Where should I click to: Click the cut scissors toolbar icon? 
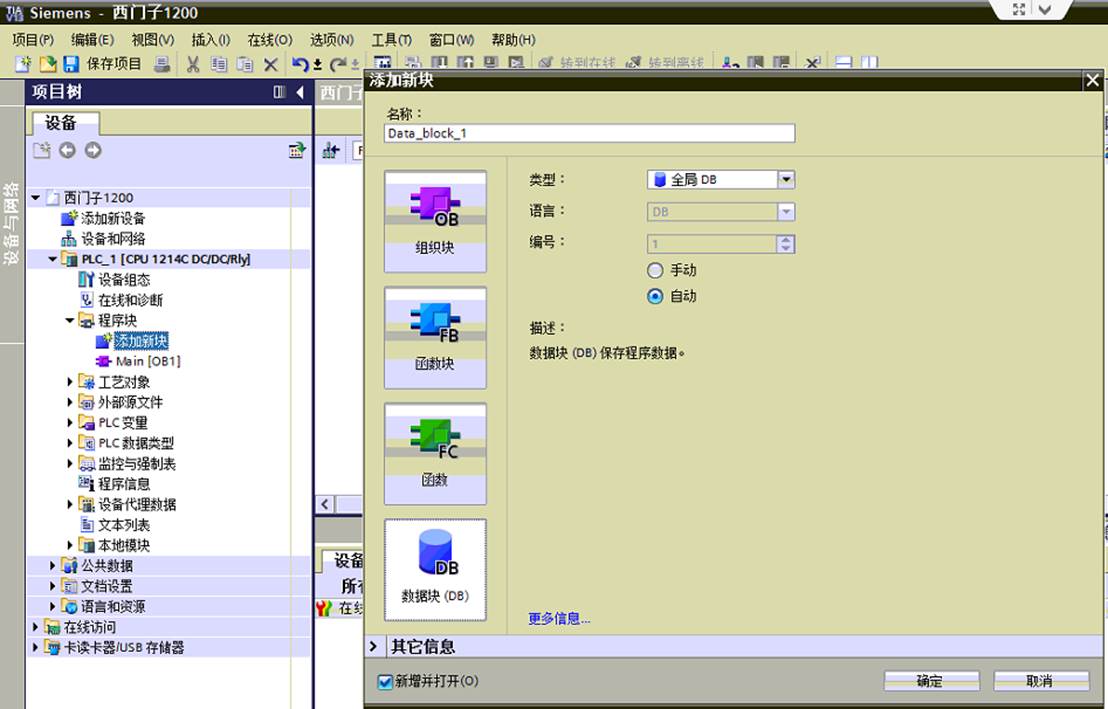(x=193, y=64)
